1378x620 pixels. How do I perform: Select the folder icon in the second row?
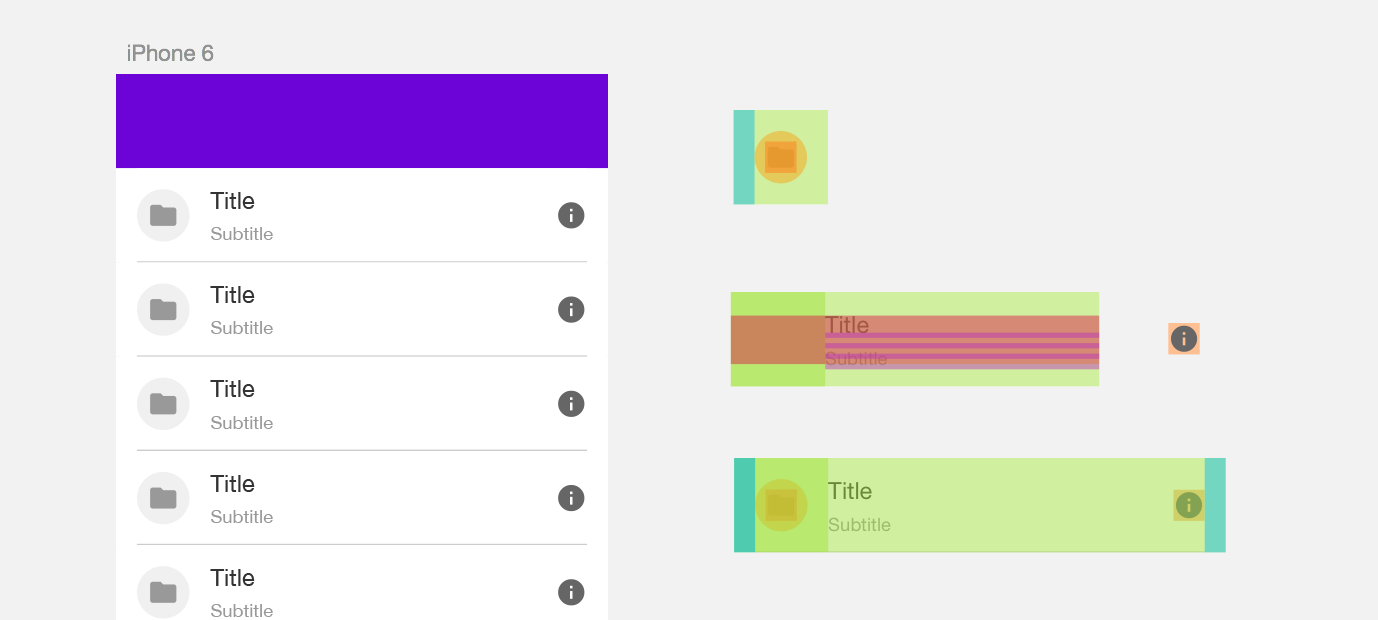[163, 309]
